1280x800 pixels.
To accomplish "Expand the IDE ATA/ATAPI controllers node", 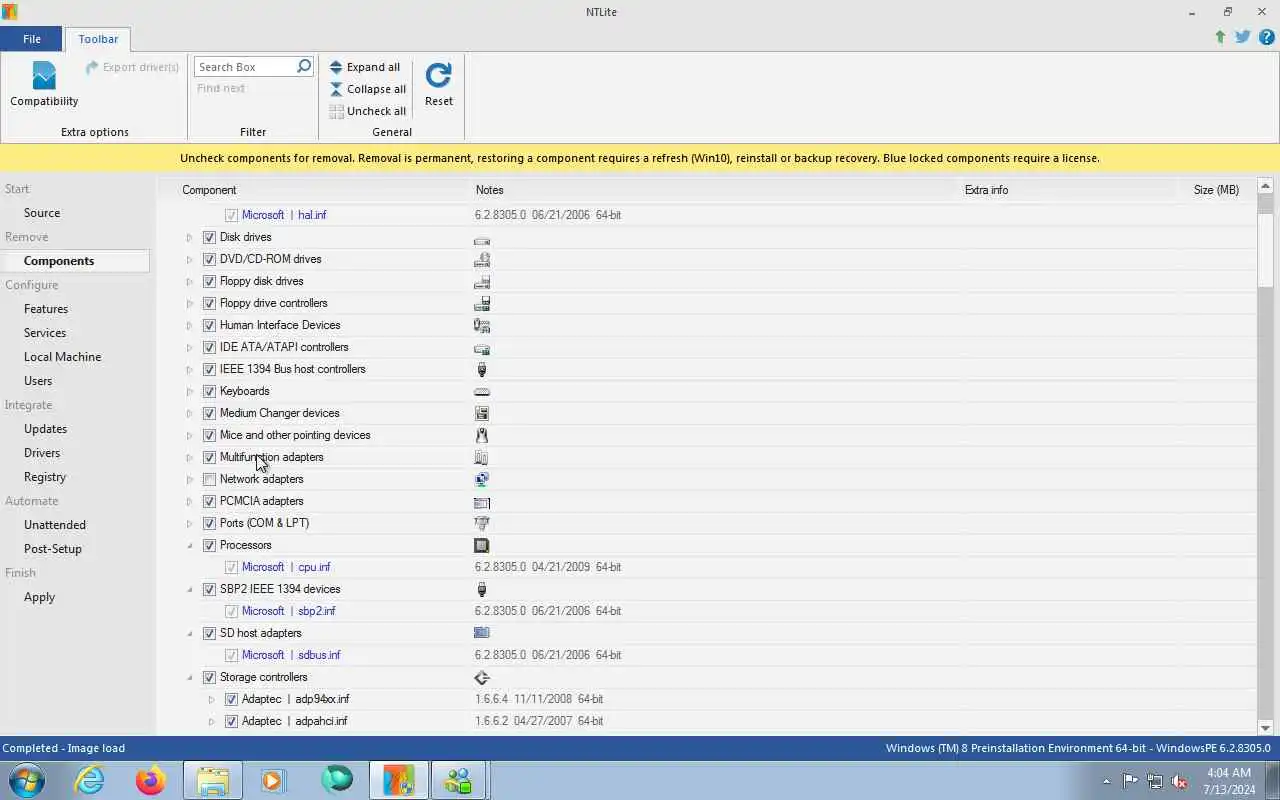I will [x=189, y=348].
